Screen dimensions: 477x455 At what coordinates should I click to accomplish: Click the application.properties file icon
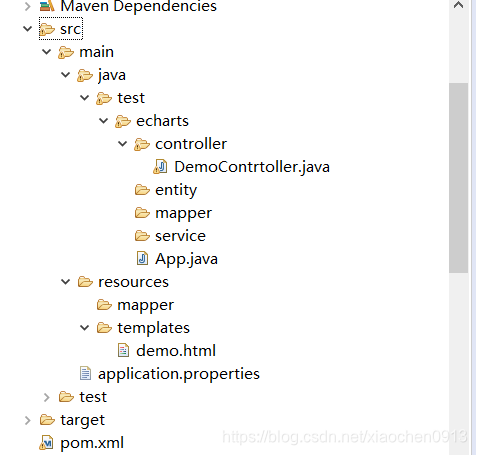(85, 374)
